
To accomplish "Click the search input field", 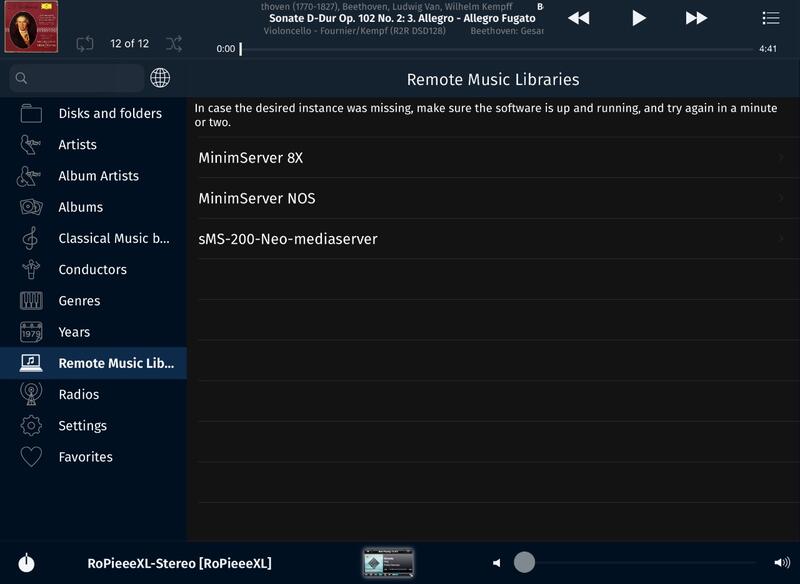I will (80, 78).
